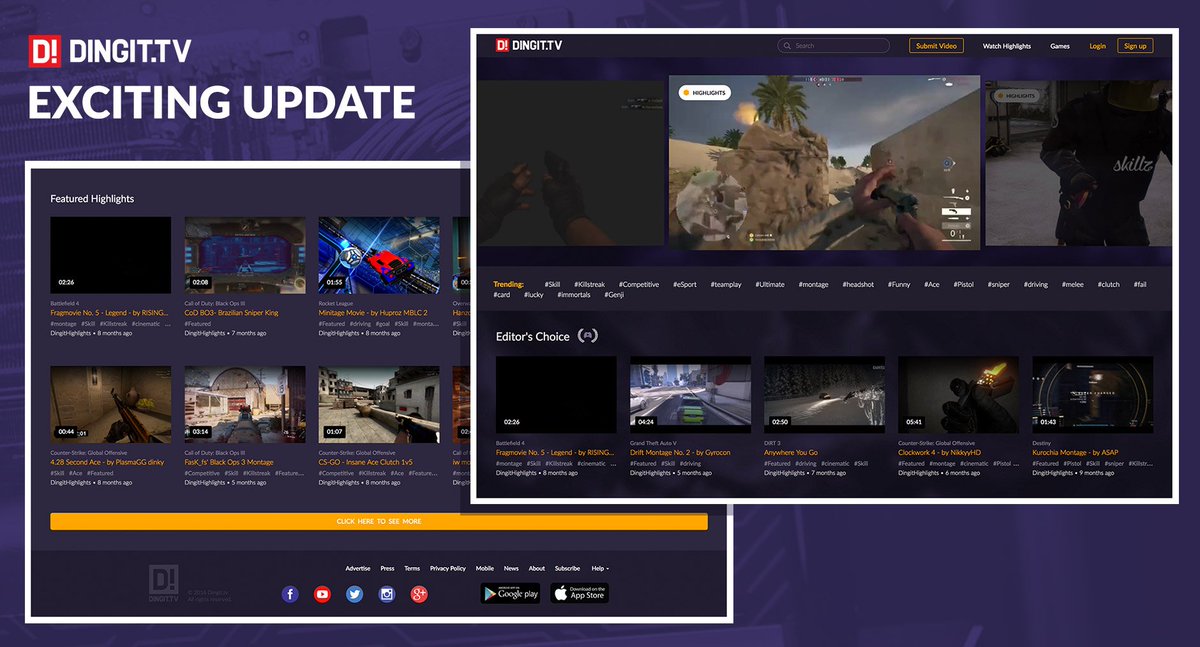Open the Clockwork 4 video thumbnail

point(958,395)
